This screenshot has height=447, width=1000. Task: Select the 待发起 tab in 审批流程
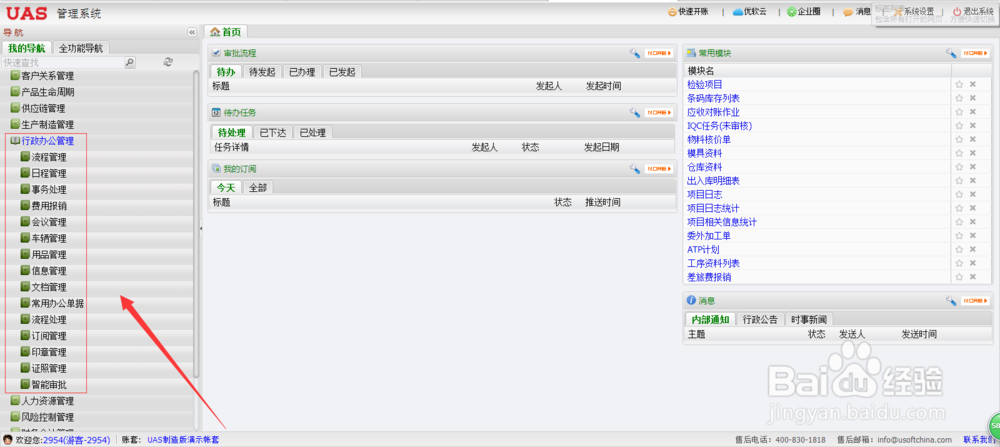point(262,71)
